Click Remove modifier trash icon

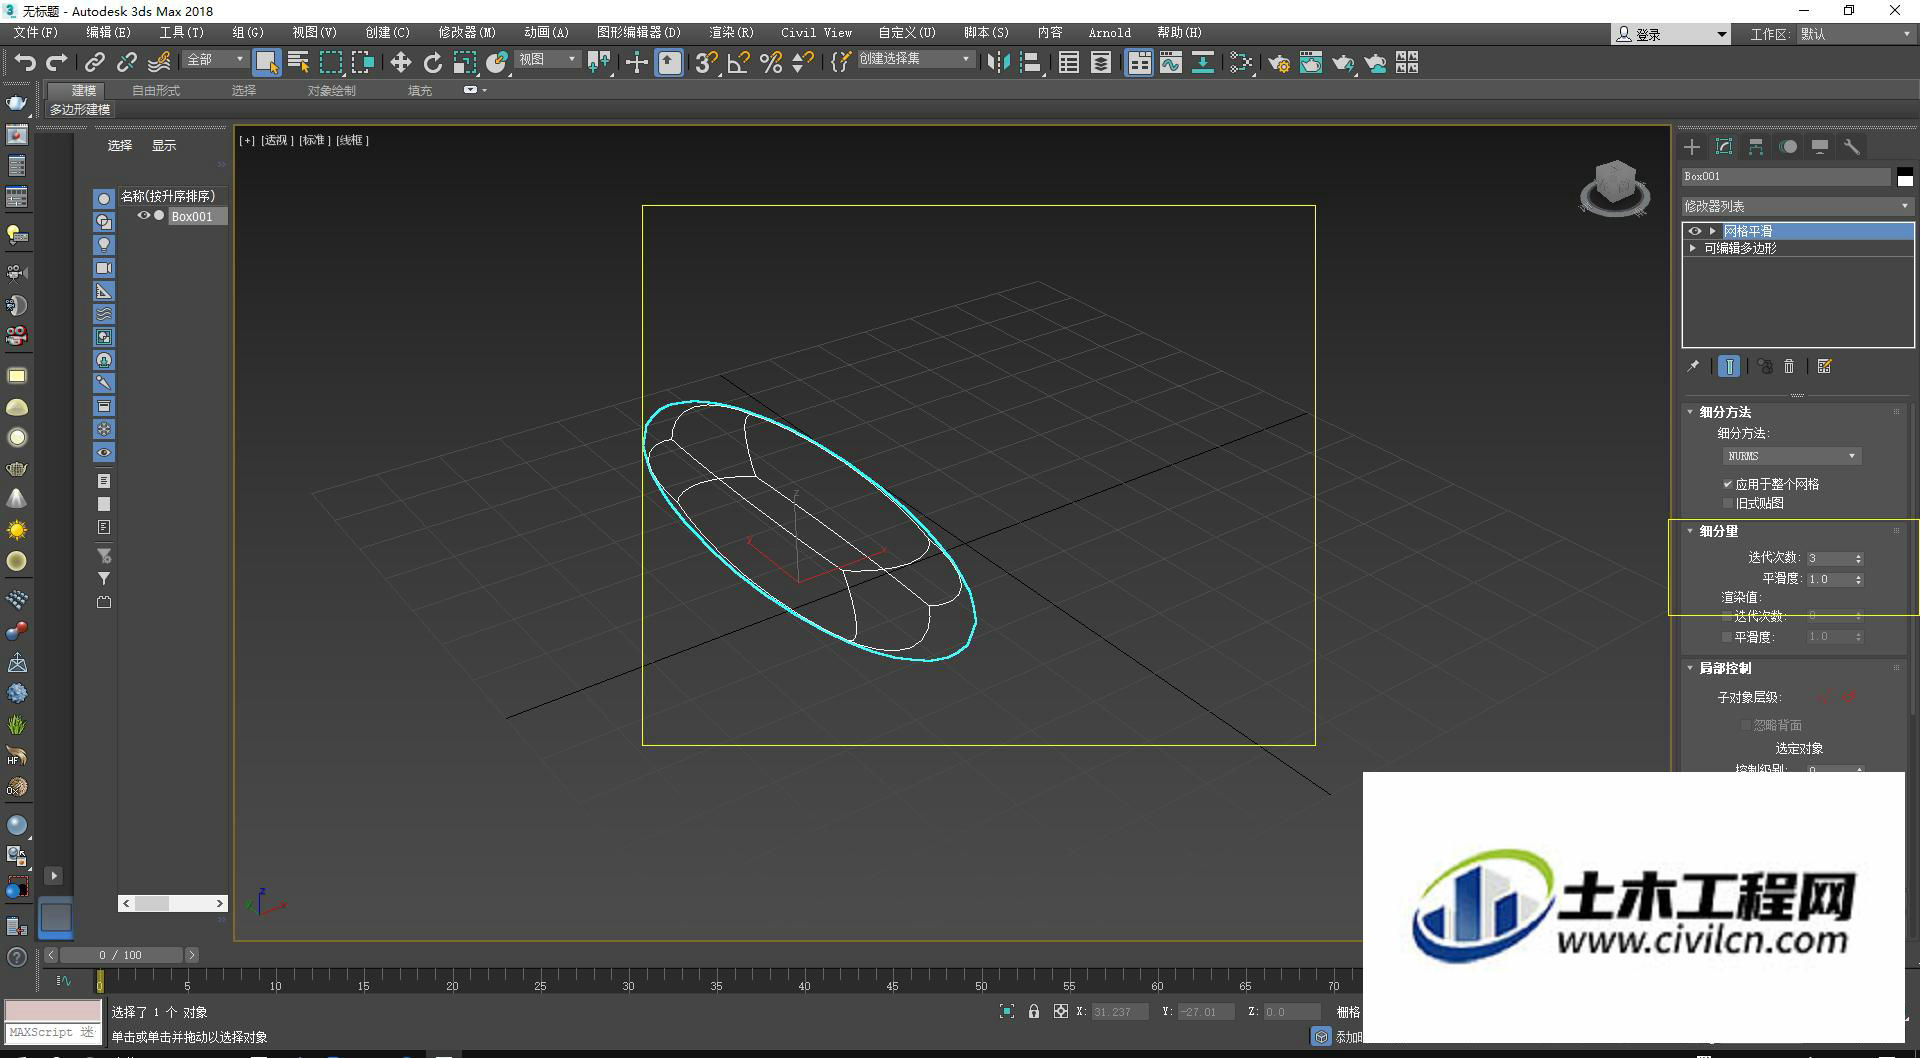pos(1790,367)
